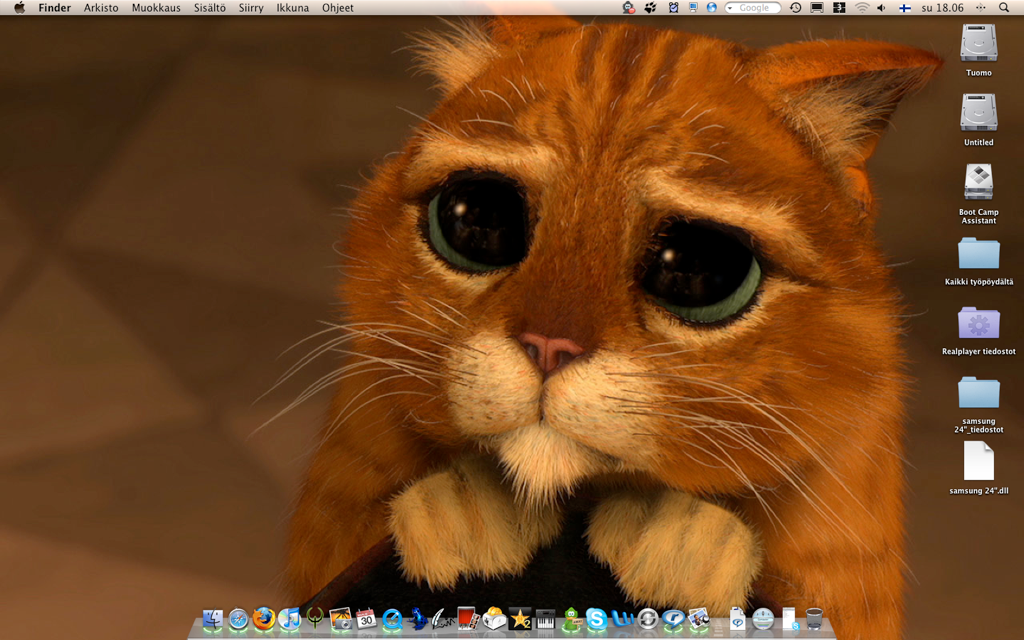Open the feather quill dock icon
The width and height of the screenshot is (1024, 640).
(x=443, y=618)
